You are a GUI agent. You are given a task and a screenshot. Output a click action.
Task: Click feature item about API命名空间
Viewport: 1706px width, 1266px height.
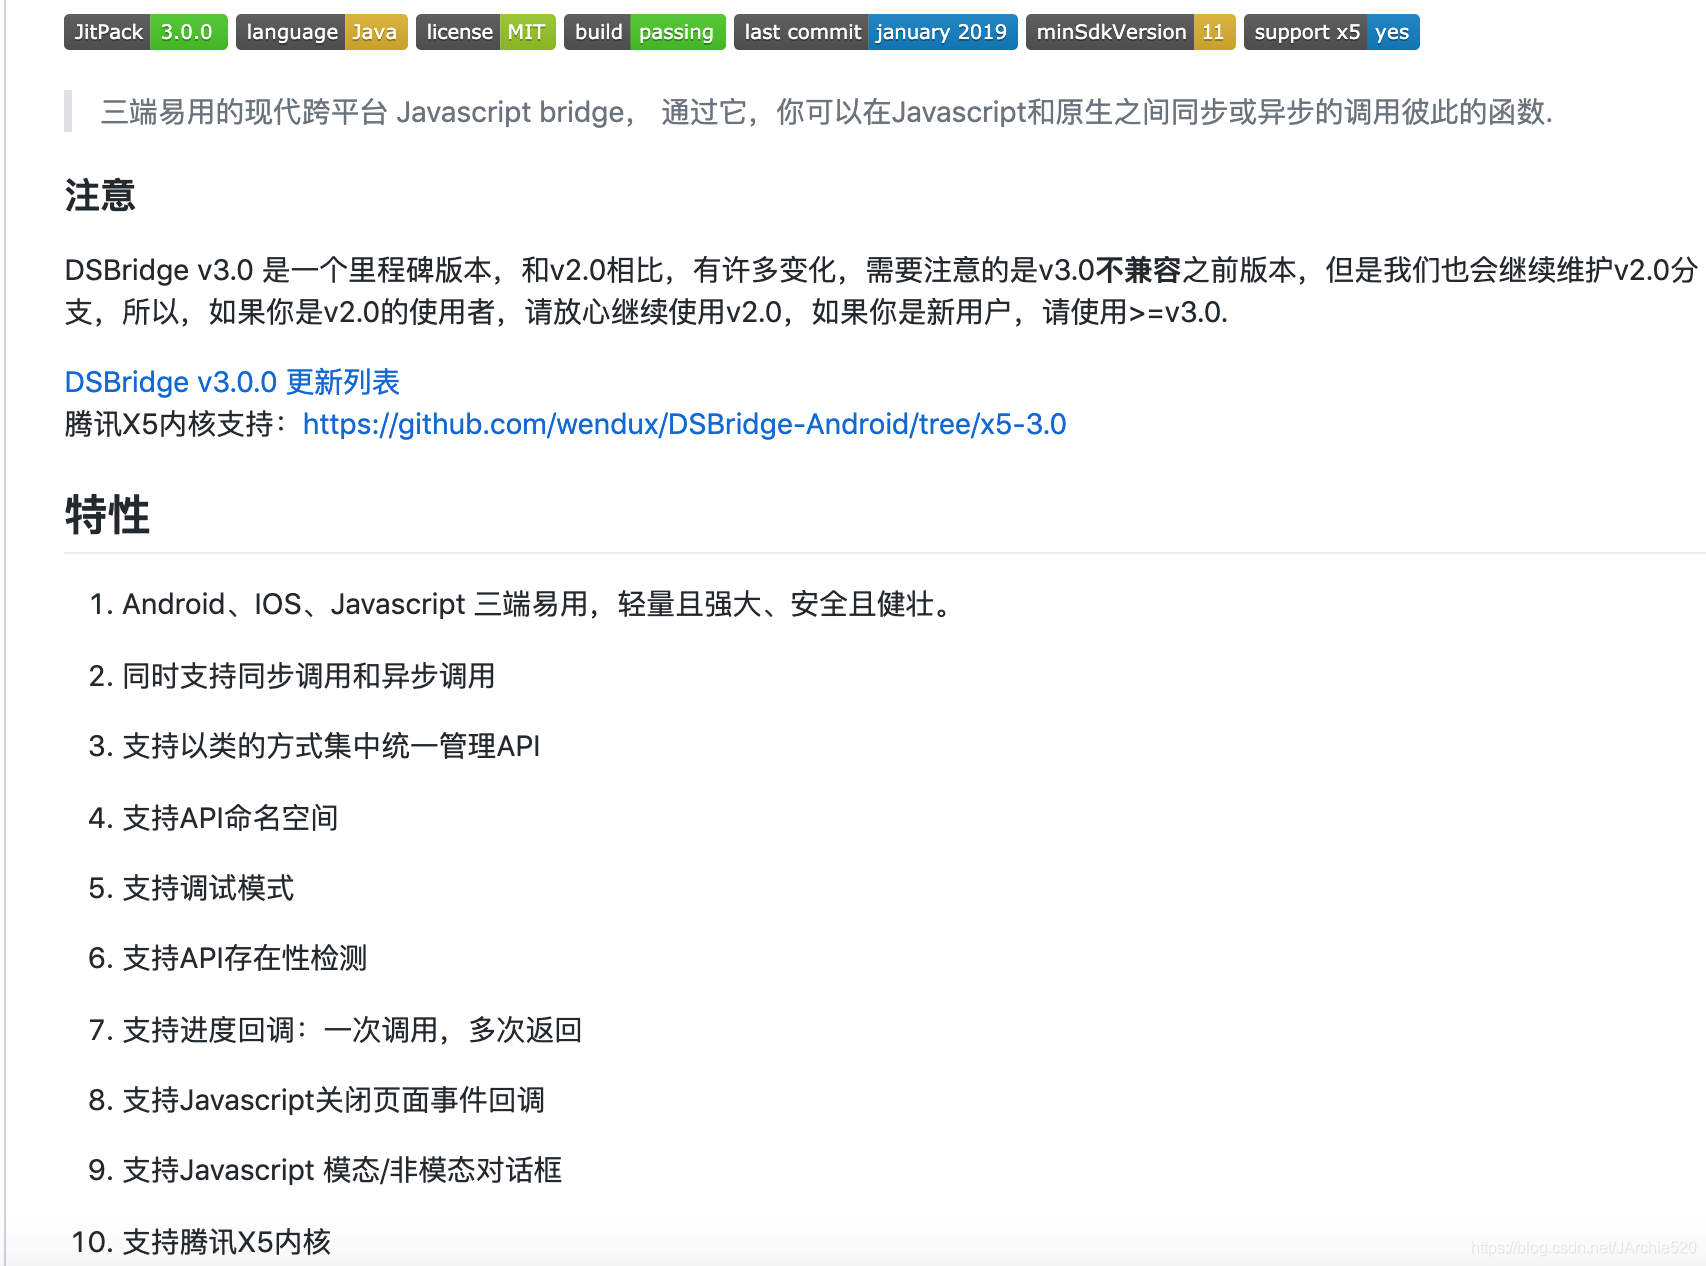[x=213, y=818]
